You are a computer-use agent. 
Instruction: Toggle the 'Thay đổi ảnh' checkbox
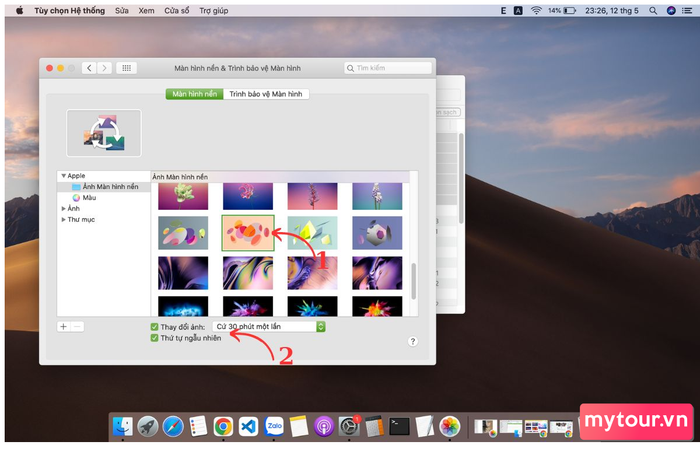pyautogui.click(x=154, y=327)
